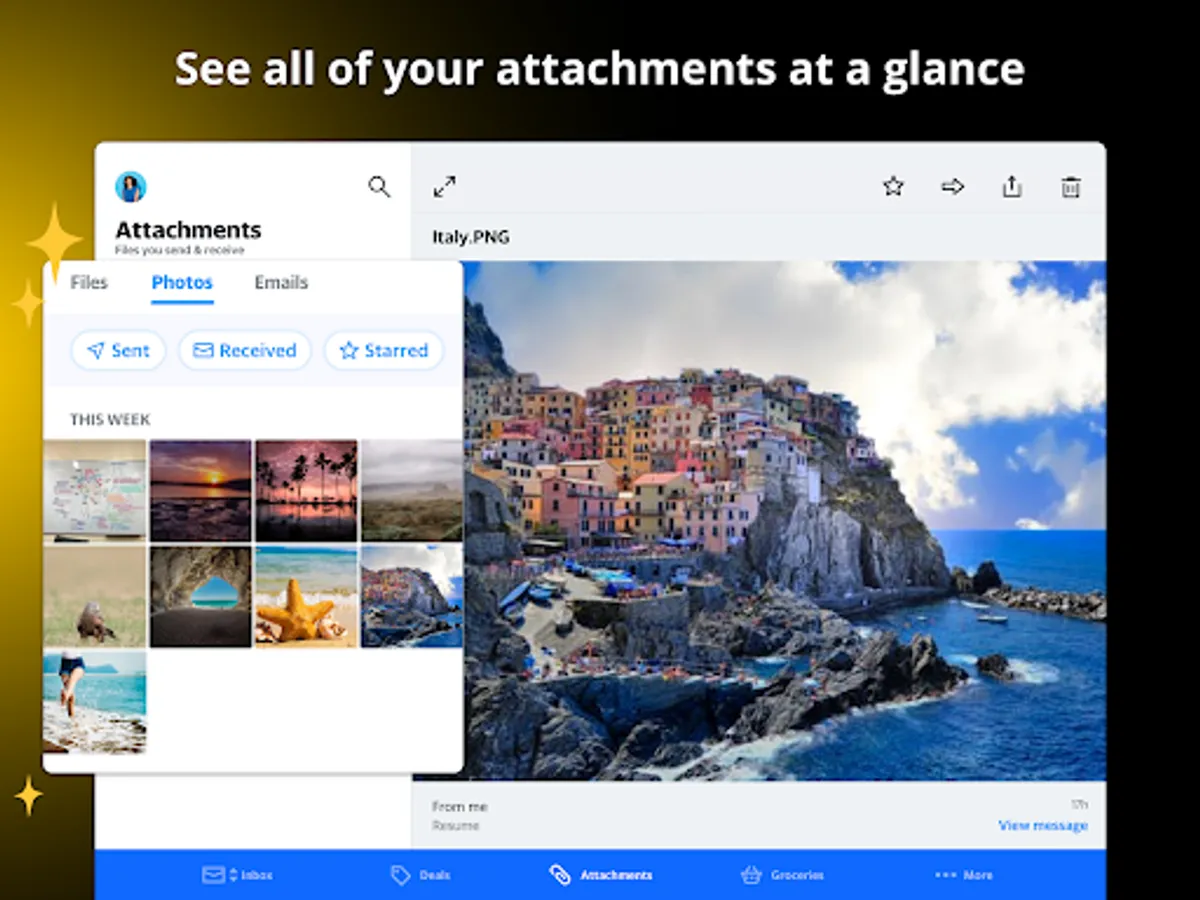The height and width of the screenshot is (900, 1200).
Task: Open the palm trees sunset thumbnail
Action: [x=306, y=491]
